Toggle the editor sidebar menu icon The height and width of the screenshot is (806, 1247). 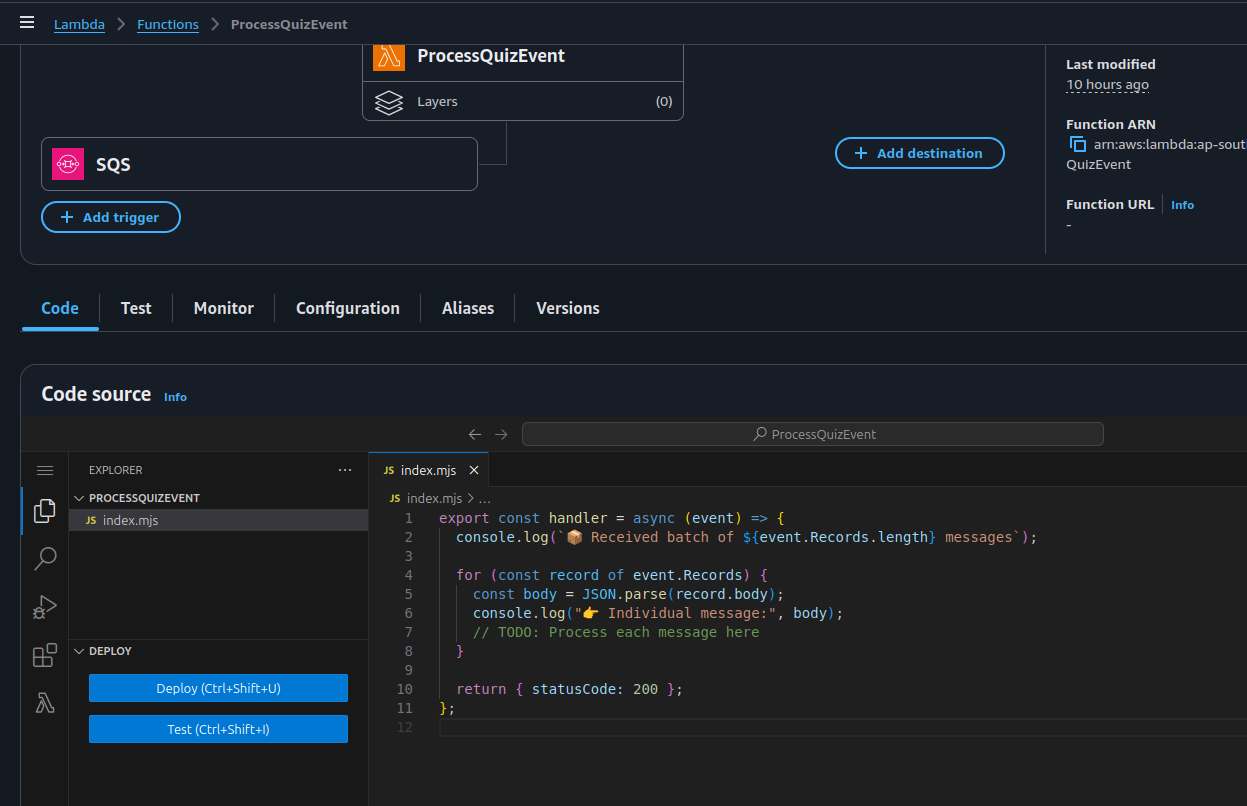coord(44,470)
